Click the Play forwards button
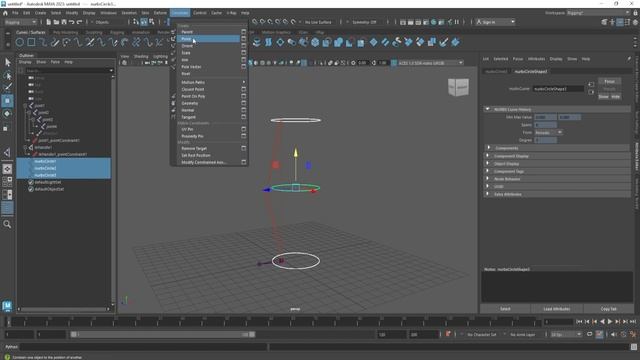The height and width of the screenshot is (360, 640). click(610, 322)
